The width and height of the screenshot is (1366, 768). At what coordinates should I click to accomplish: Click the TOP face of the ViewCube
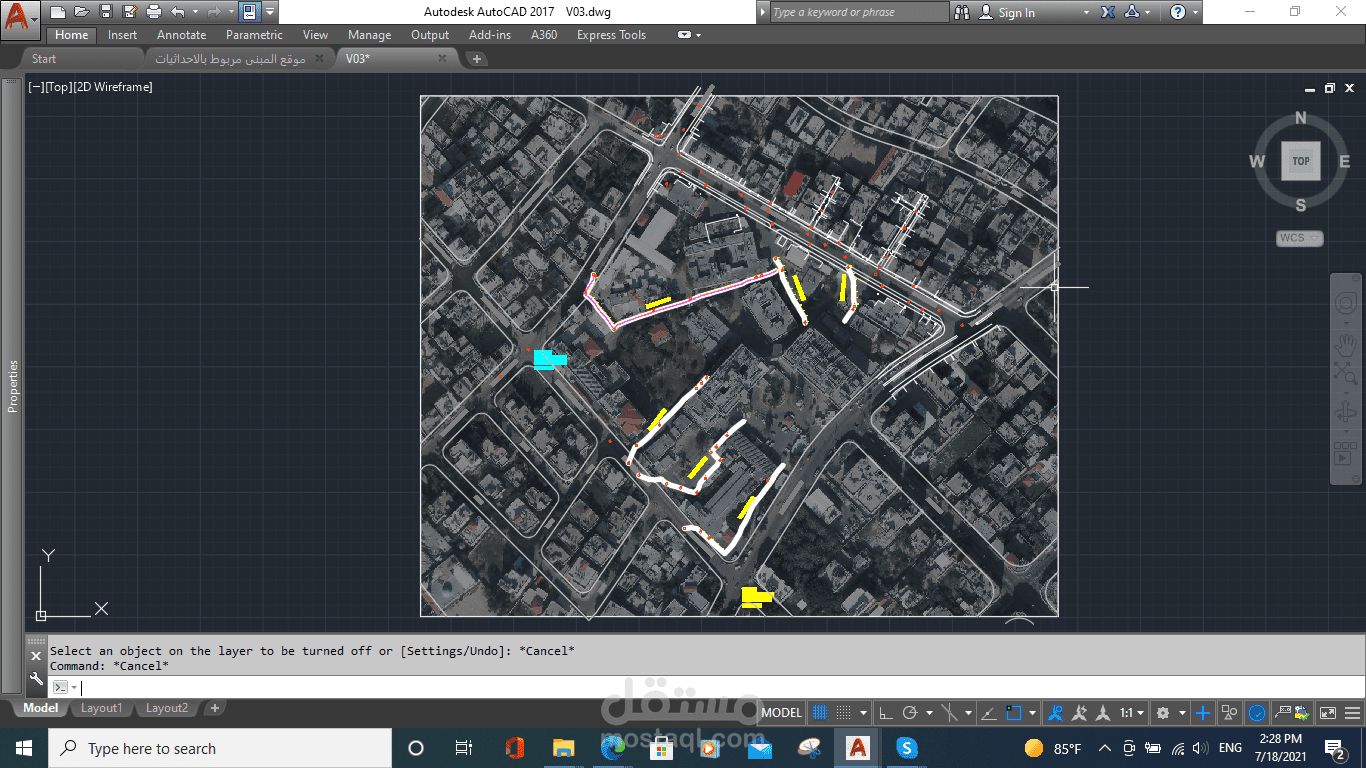click(x=1301, y=161)
